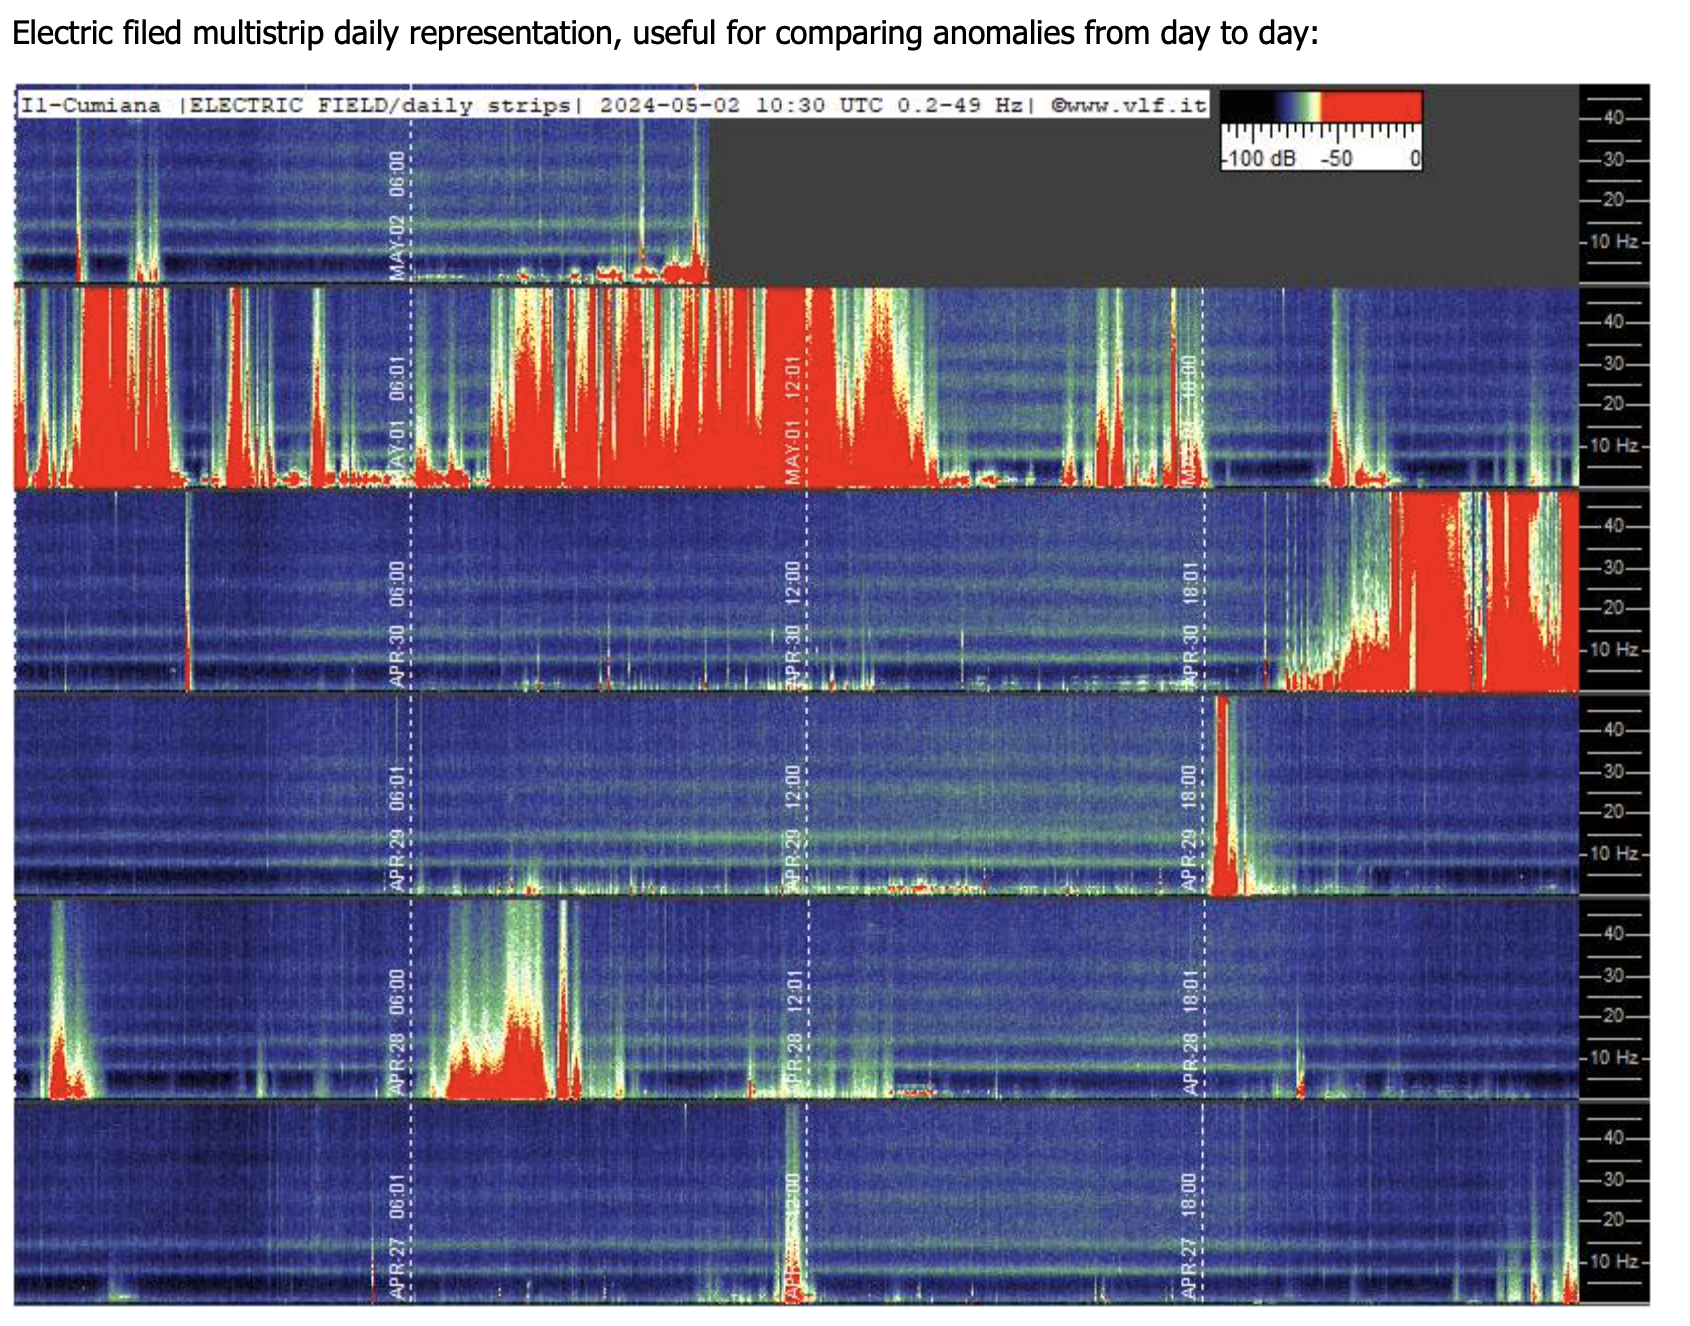This screenshot has height=1326, width=1690.
Task: Click the 'APR-27 06:01' time marker
Action: click(x=397, y=1236)
